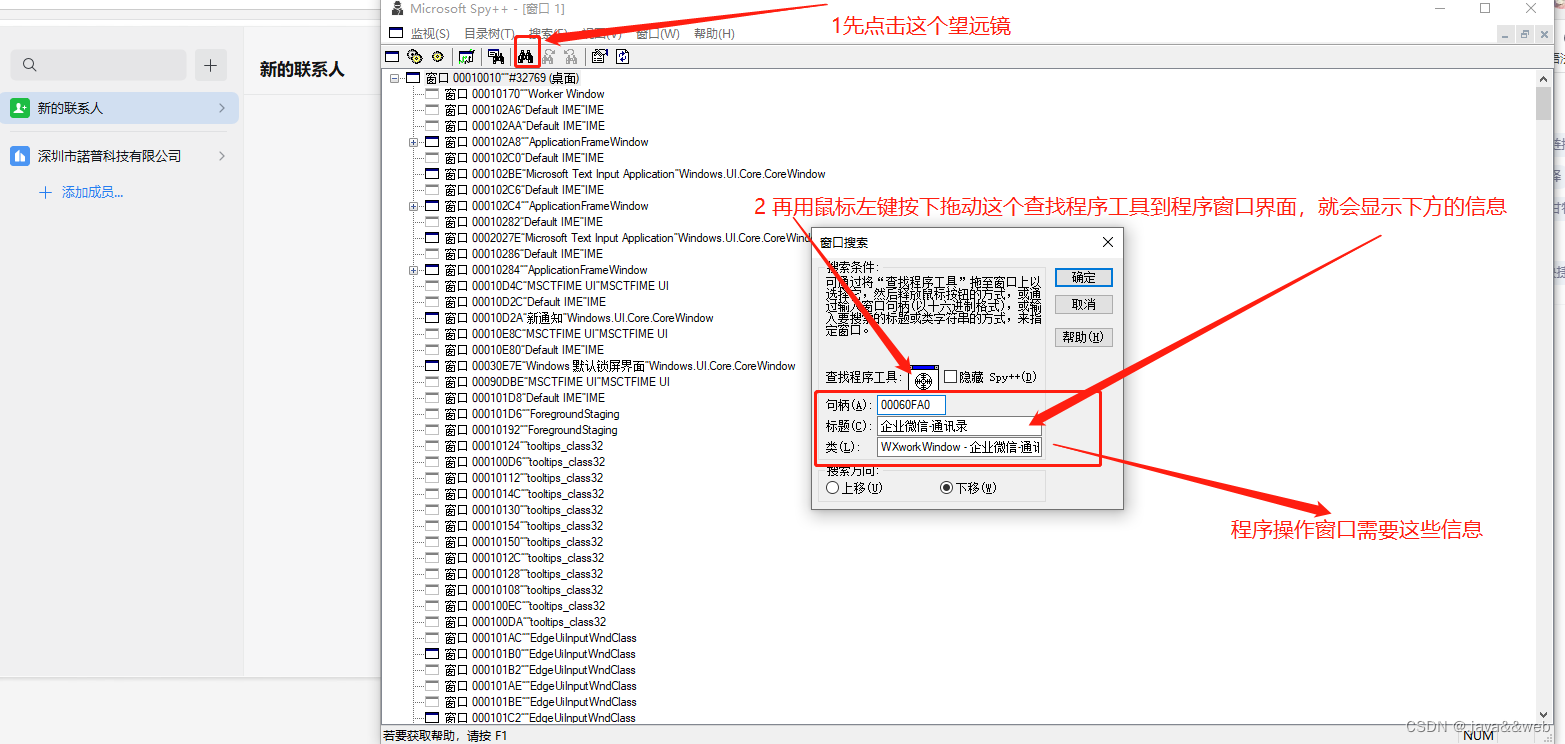Image resolution: width=1565 pixels, height=744 pixels.
Task: Click the 标题(C) field showing 企业微信-通讯录
Action: pyautogui.click(x=959, y=426)
